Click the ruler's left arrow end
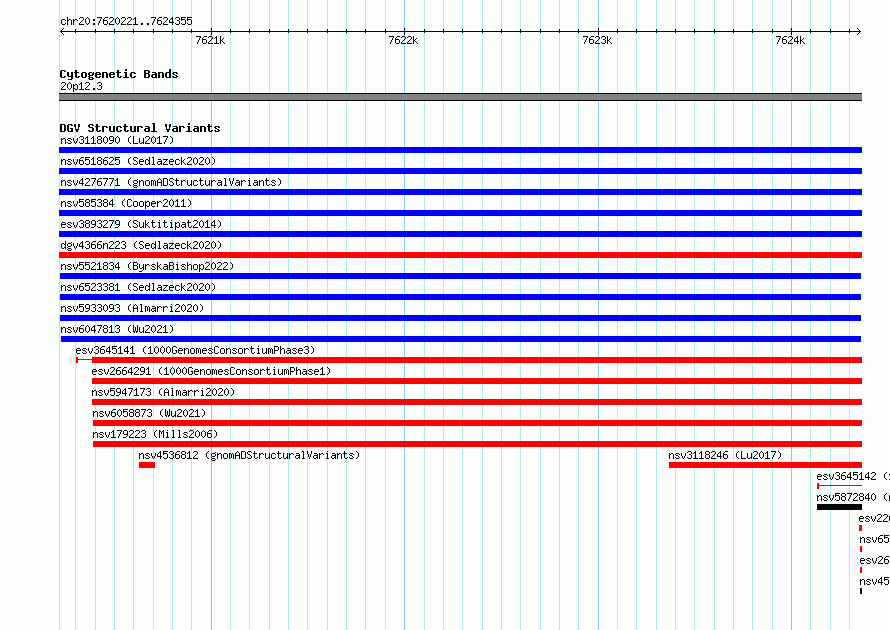890x630 pixels. pos(62,31)
